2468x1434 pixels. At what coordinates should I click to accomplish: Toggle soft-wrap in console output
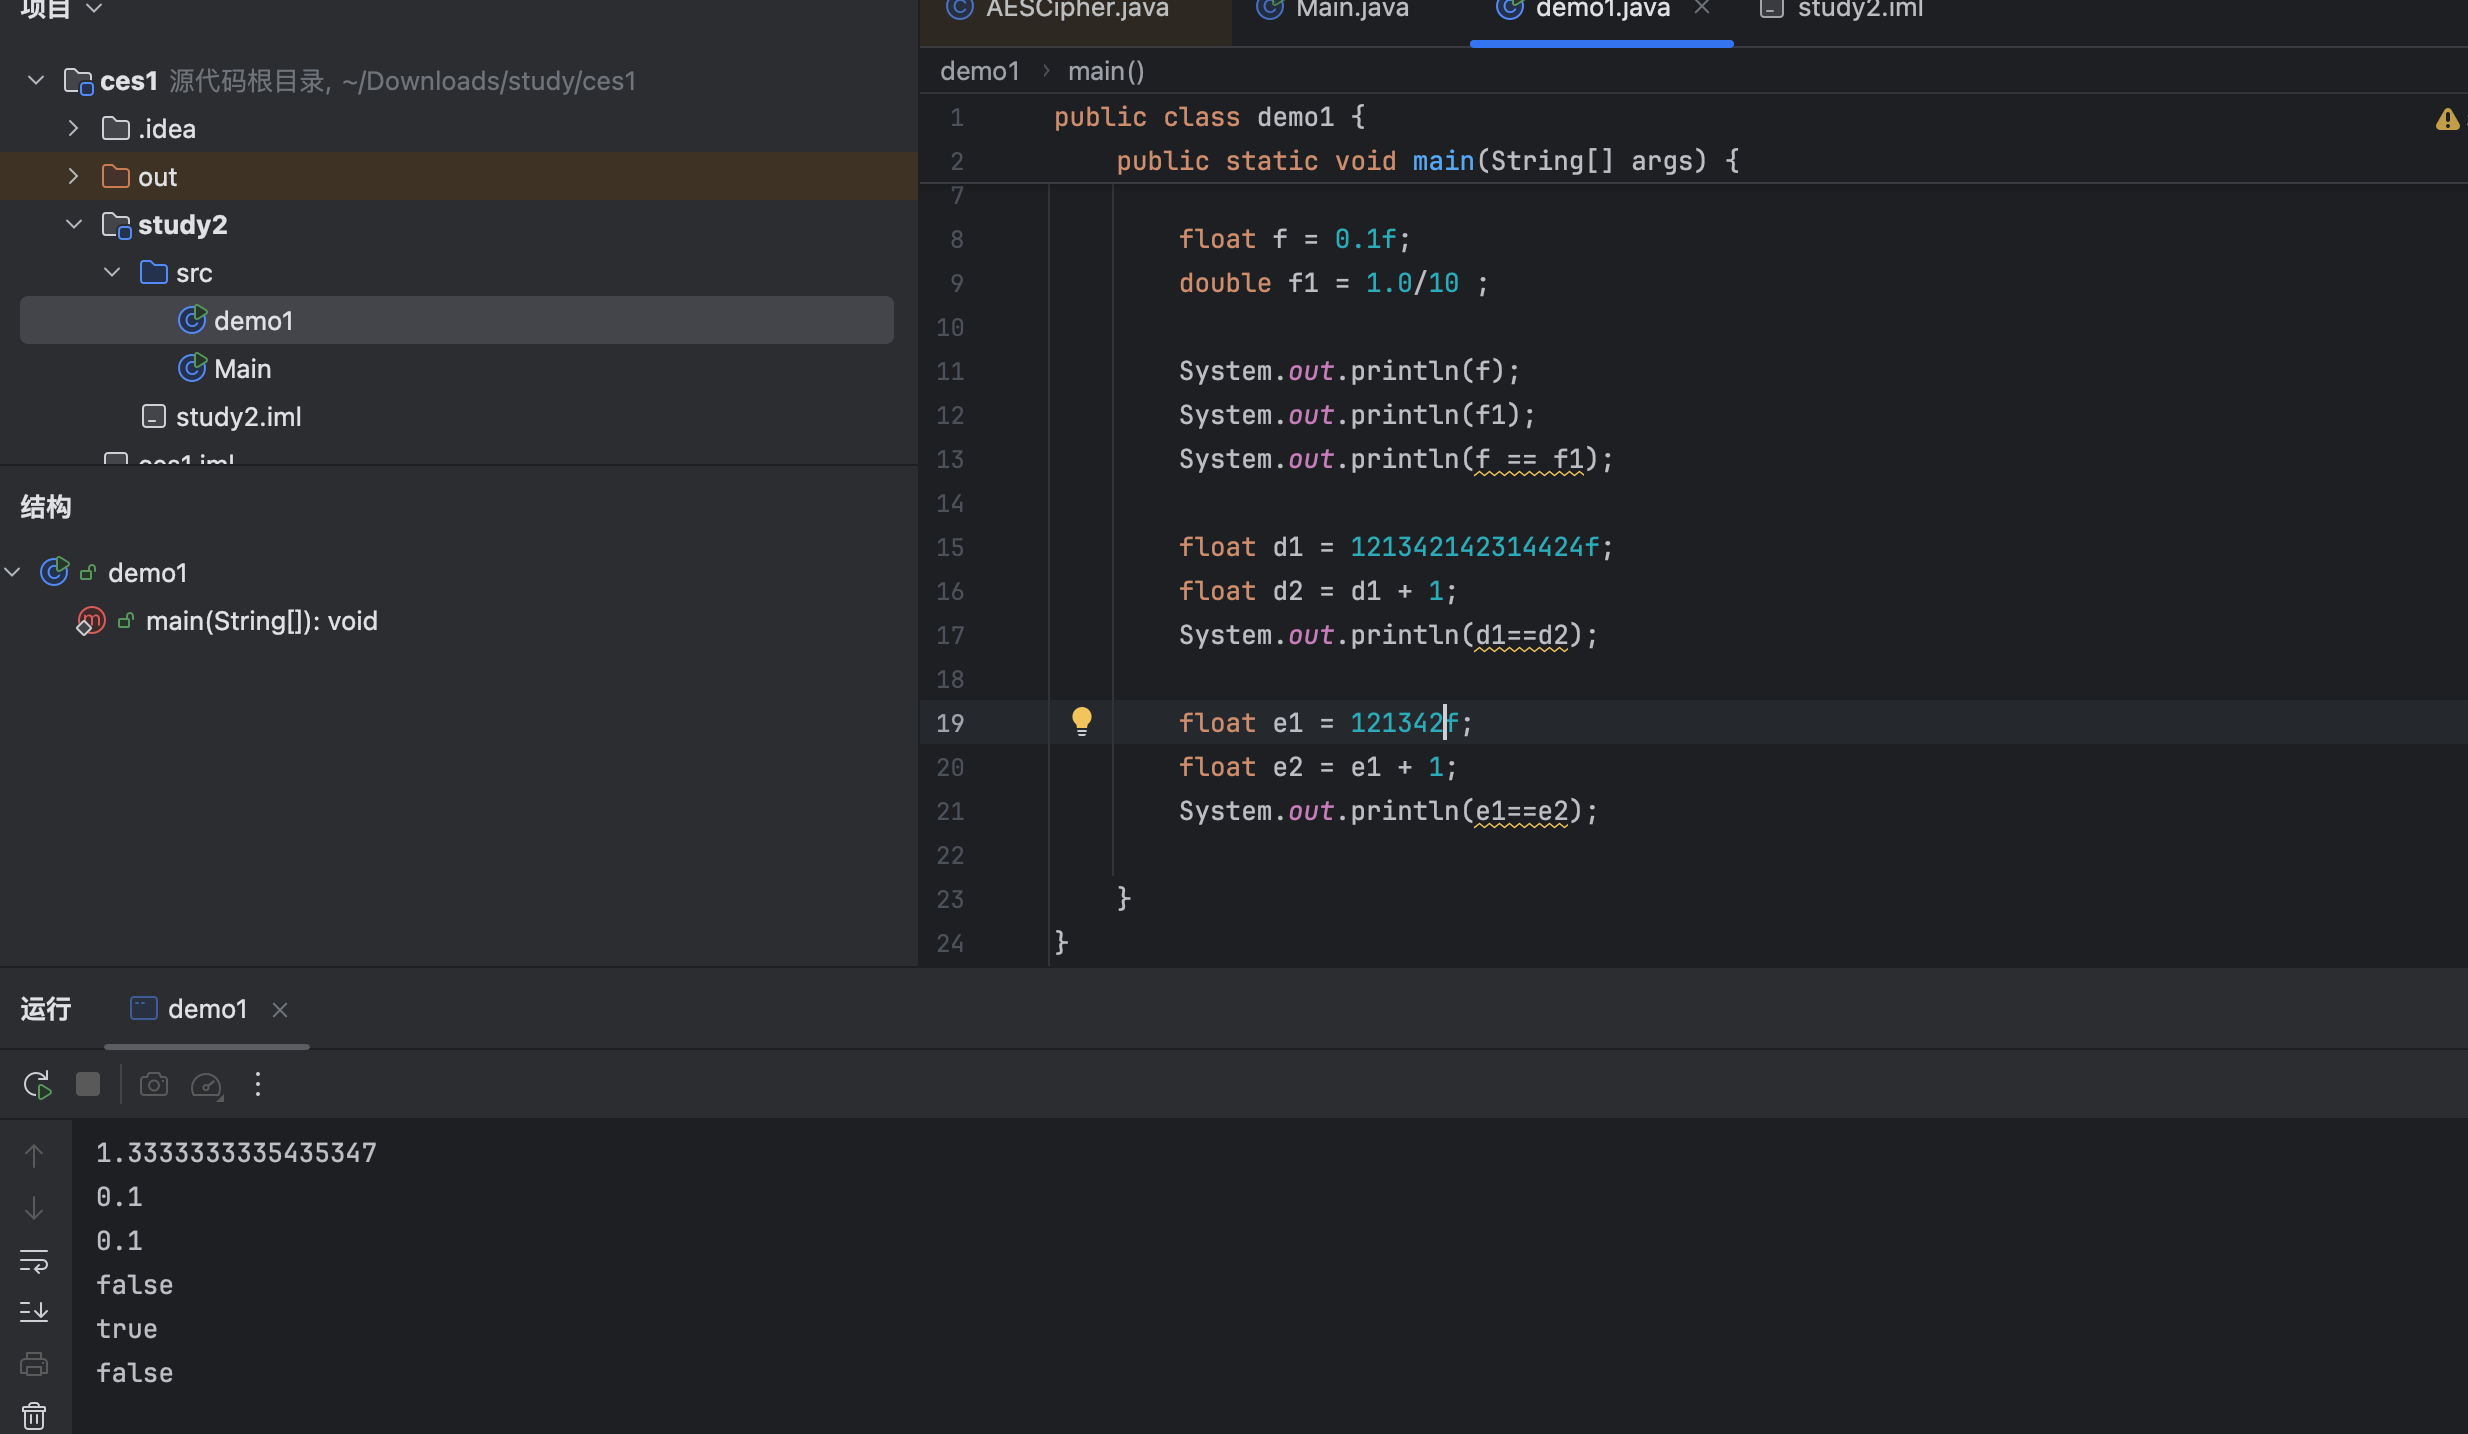tap(34, 1260)
